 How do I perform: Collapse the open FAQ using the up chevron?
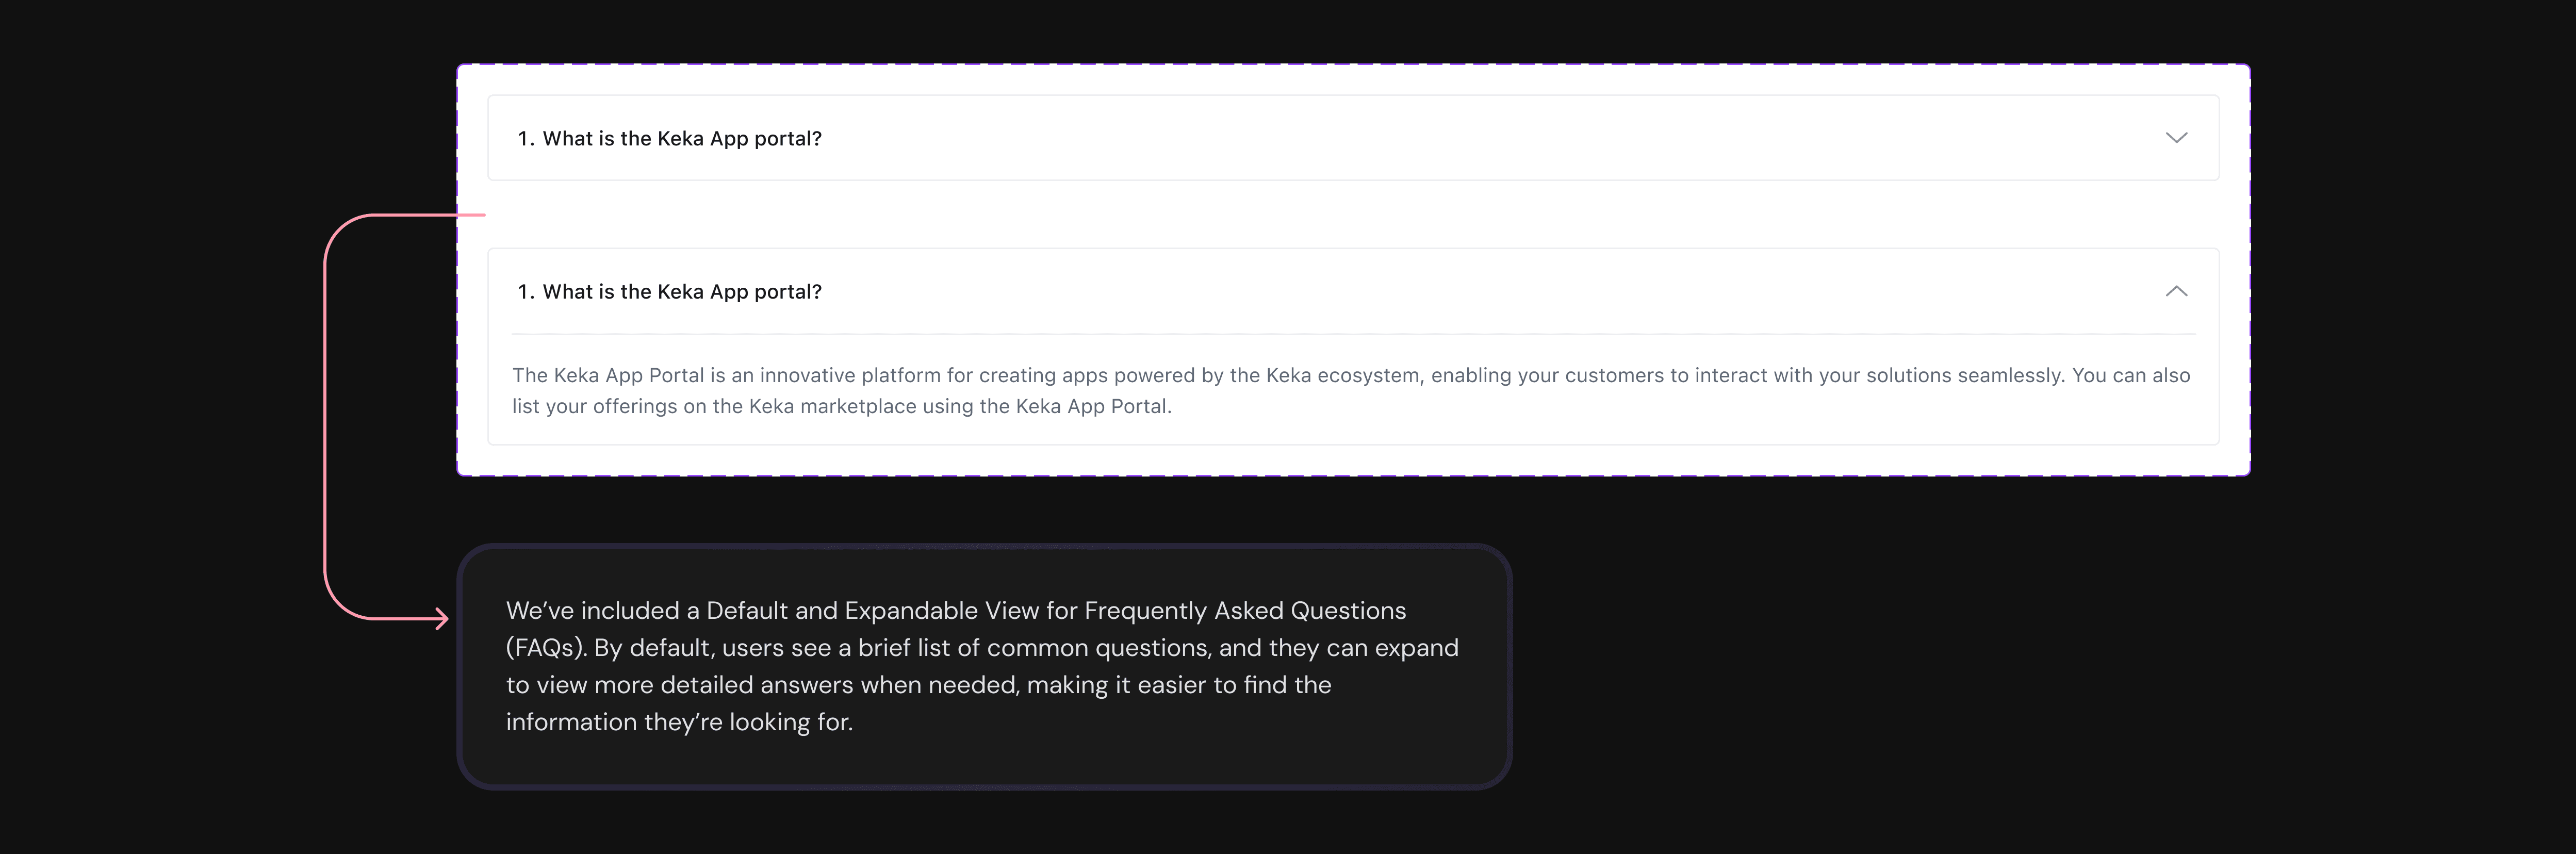(2176, 291)
